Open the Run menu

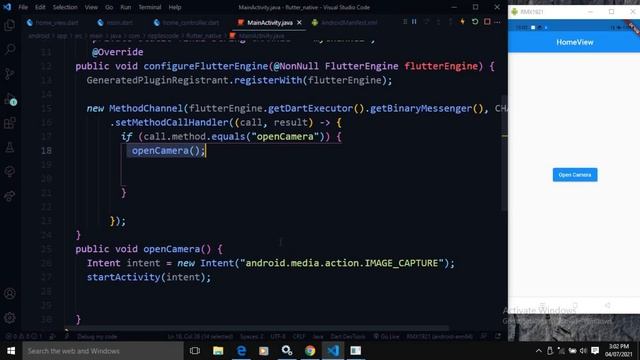[x=126, y=7]
